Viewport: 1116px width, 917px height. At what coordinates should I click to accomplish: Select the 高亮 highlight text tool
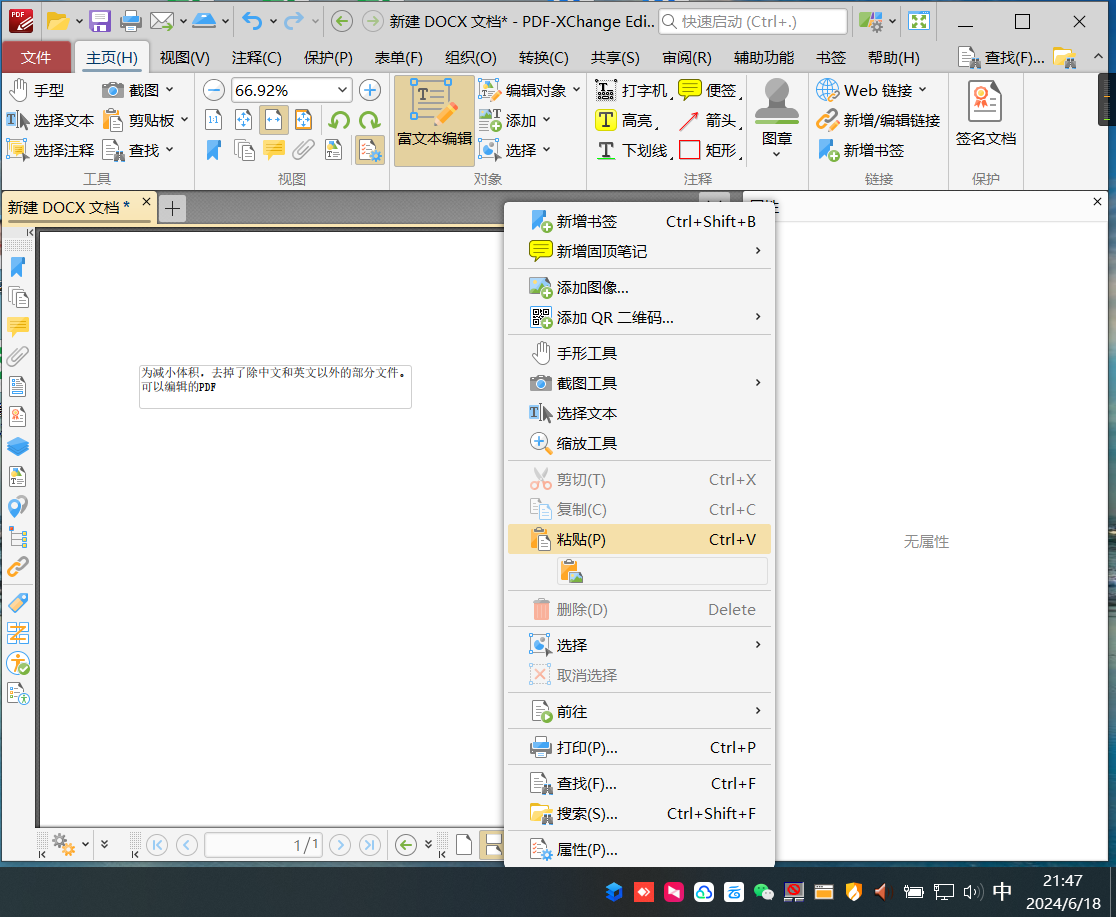624,120
